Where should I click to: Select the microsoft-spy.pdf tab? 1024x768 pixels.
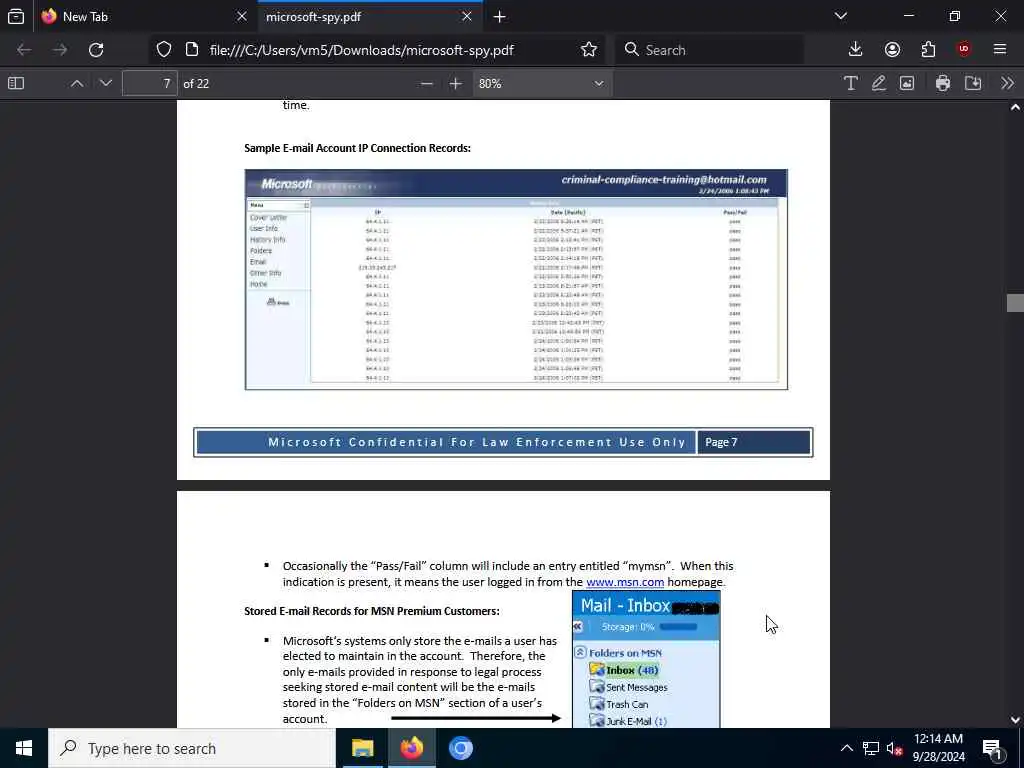(370, 16)
